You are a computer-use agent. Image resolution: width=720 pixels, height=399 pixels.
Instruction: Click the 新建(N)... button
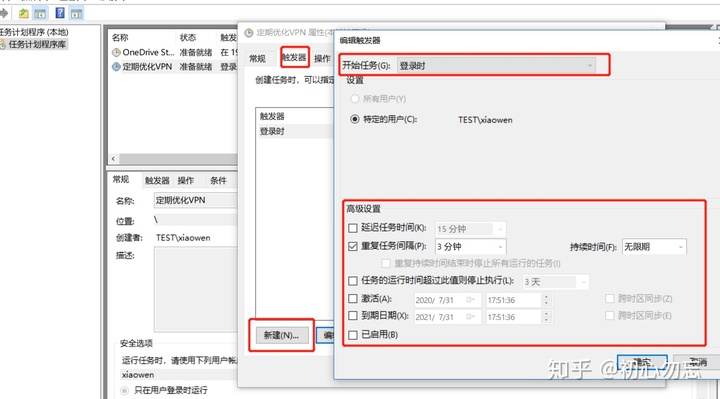[x=281, y=335]
